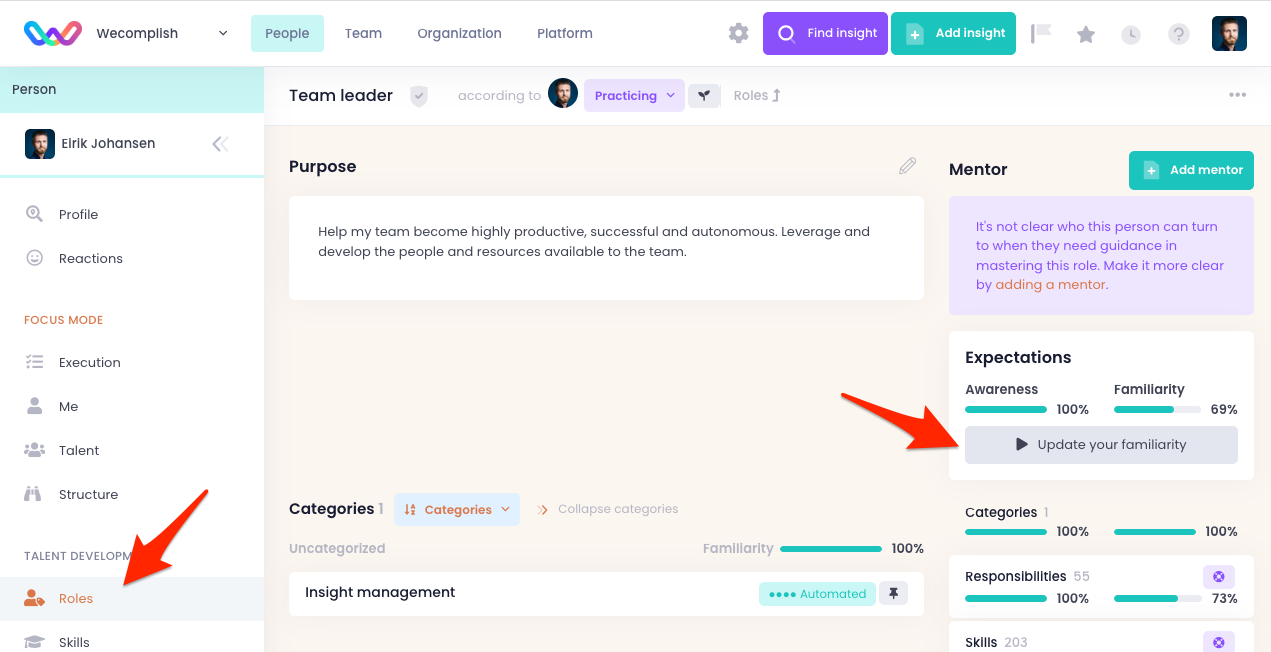The height and width of the screenshot is (652, 1271).
Task: Switch to the Organization tab
Action: point(459,33)
